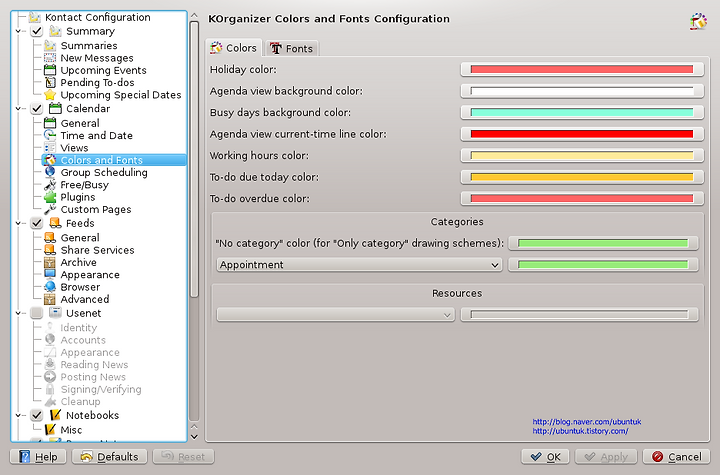
Task: Select General under Calendar
Action: 80,123
